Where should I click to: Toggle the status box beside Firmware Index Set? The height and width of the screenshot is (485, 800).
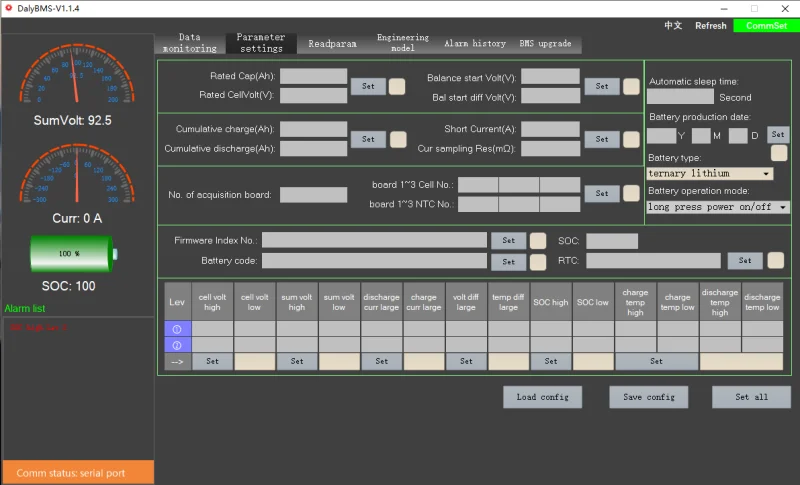tap(538, 240)
